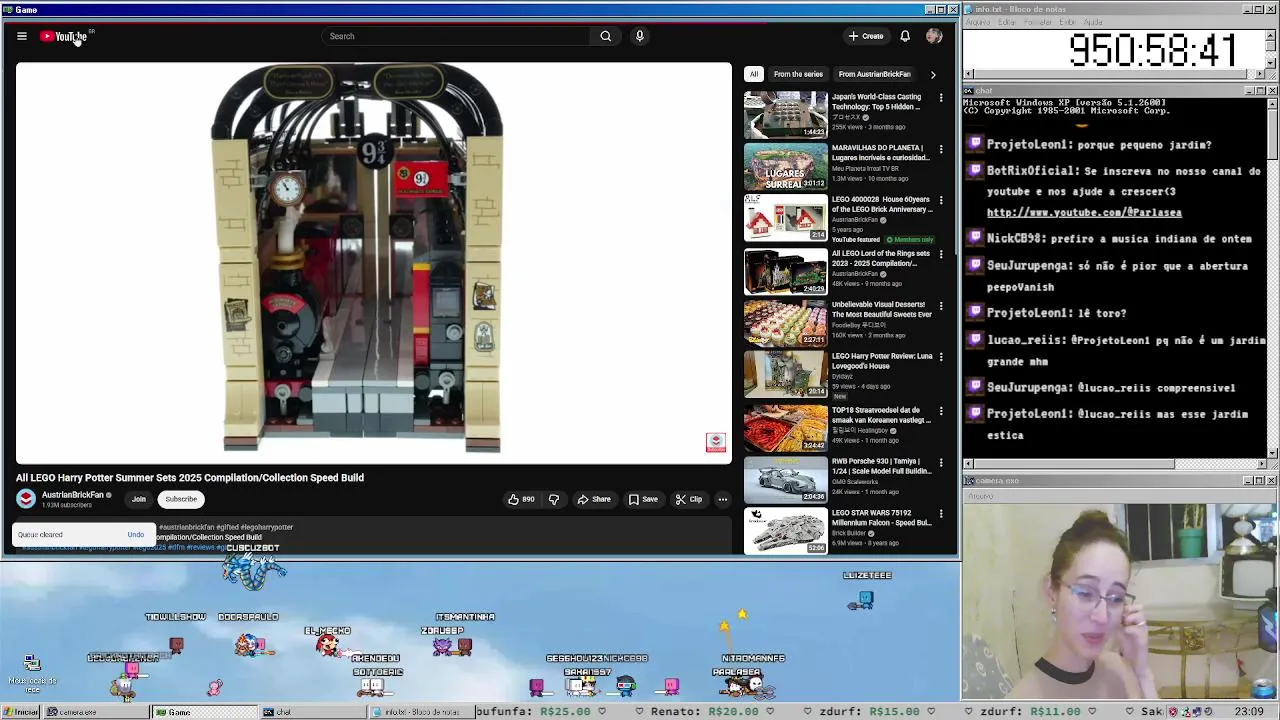Screen dimensions: 1280x720
Task: Open options for LEGO 4000028 House video
Action: click(x=941, y=200)
